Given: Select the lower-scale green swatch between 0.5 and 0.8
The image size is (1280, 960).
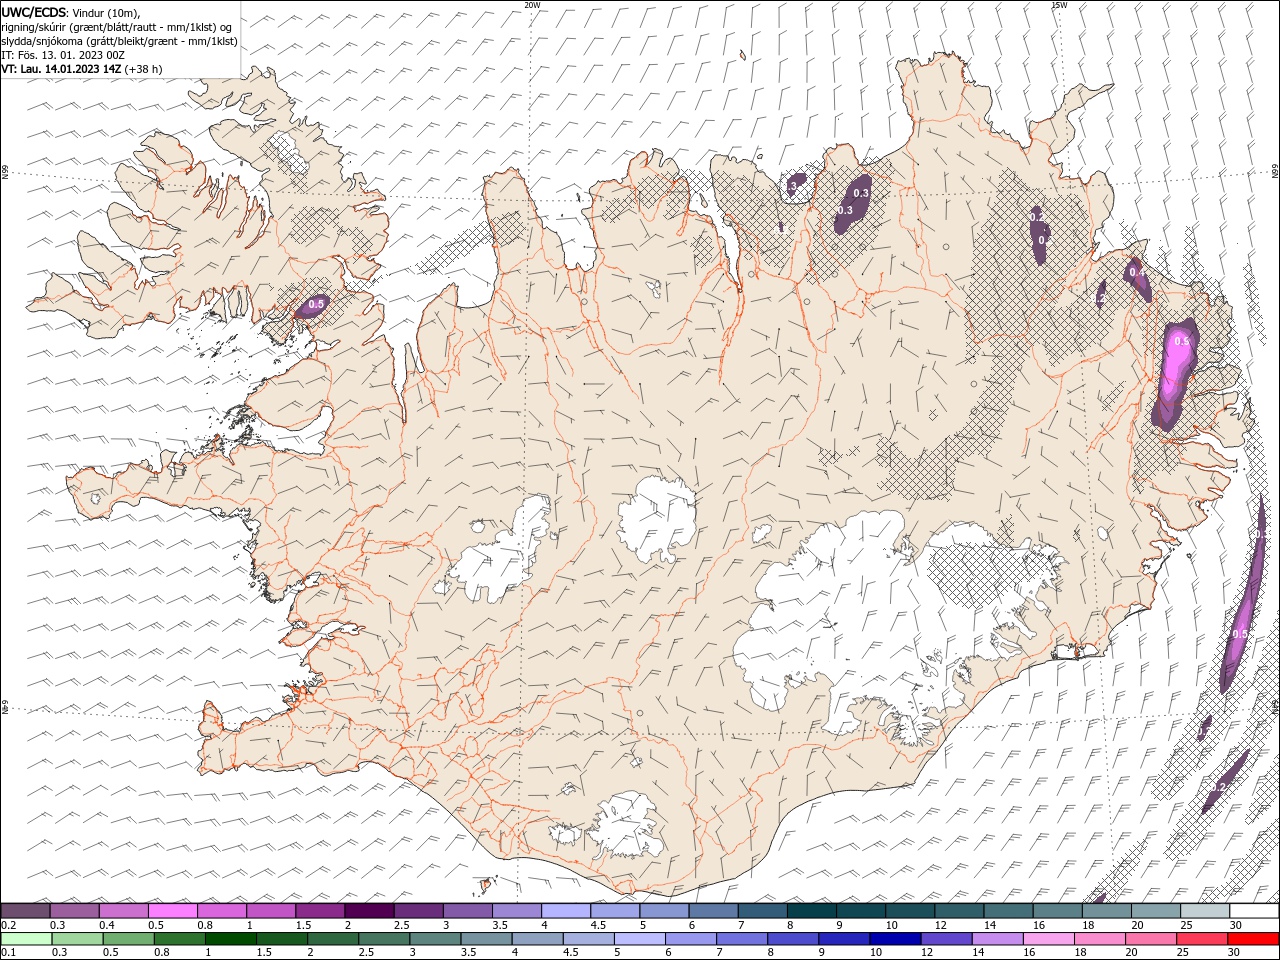Looking at the screenshot, I should tap(129, 939).
